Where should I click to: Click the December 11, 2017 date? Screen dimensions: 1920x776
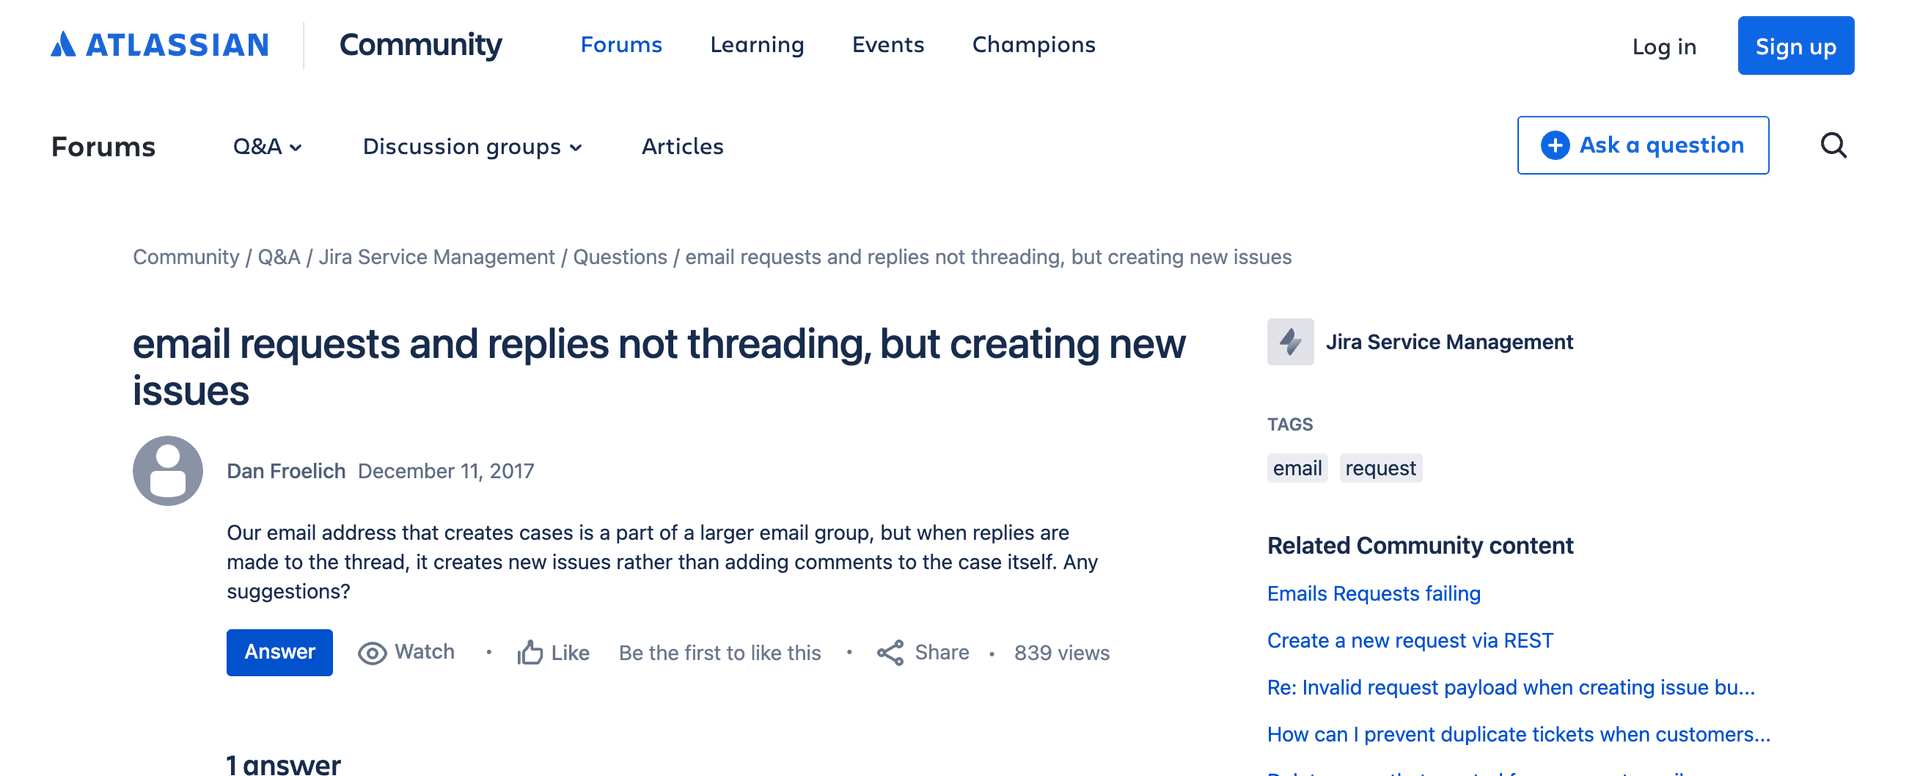click(x=446, y=471)
